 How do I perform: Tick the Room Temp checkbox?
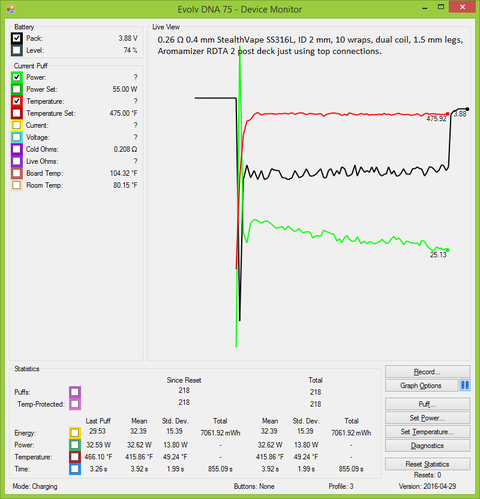click(x=17, y=185)
